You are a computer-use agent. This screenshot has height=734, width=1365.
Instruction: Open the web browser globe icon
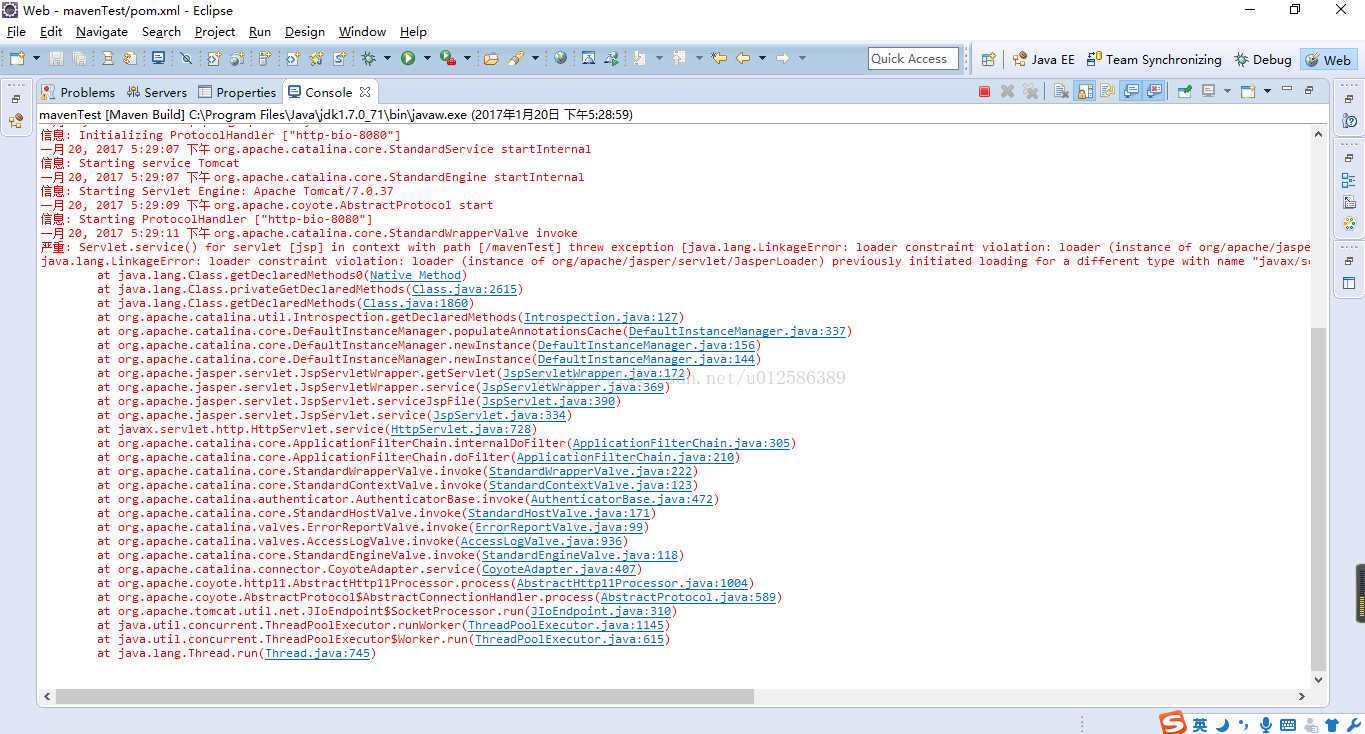tap(560, 58)
